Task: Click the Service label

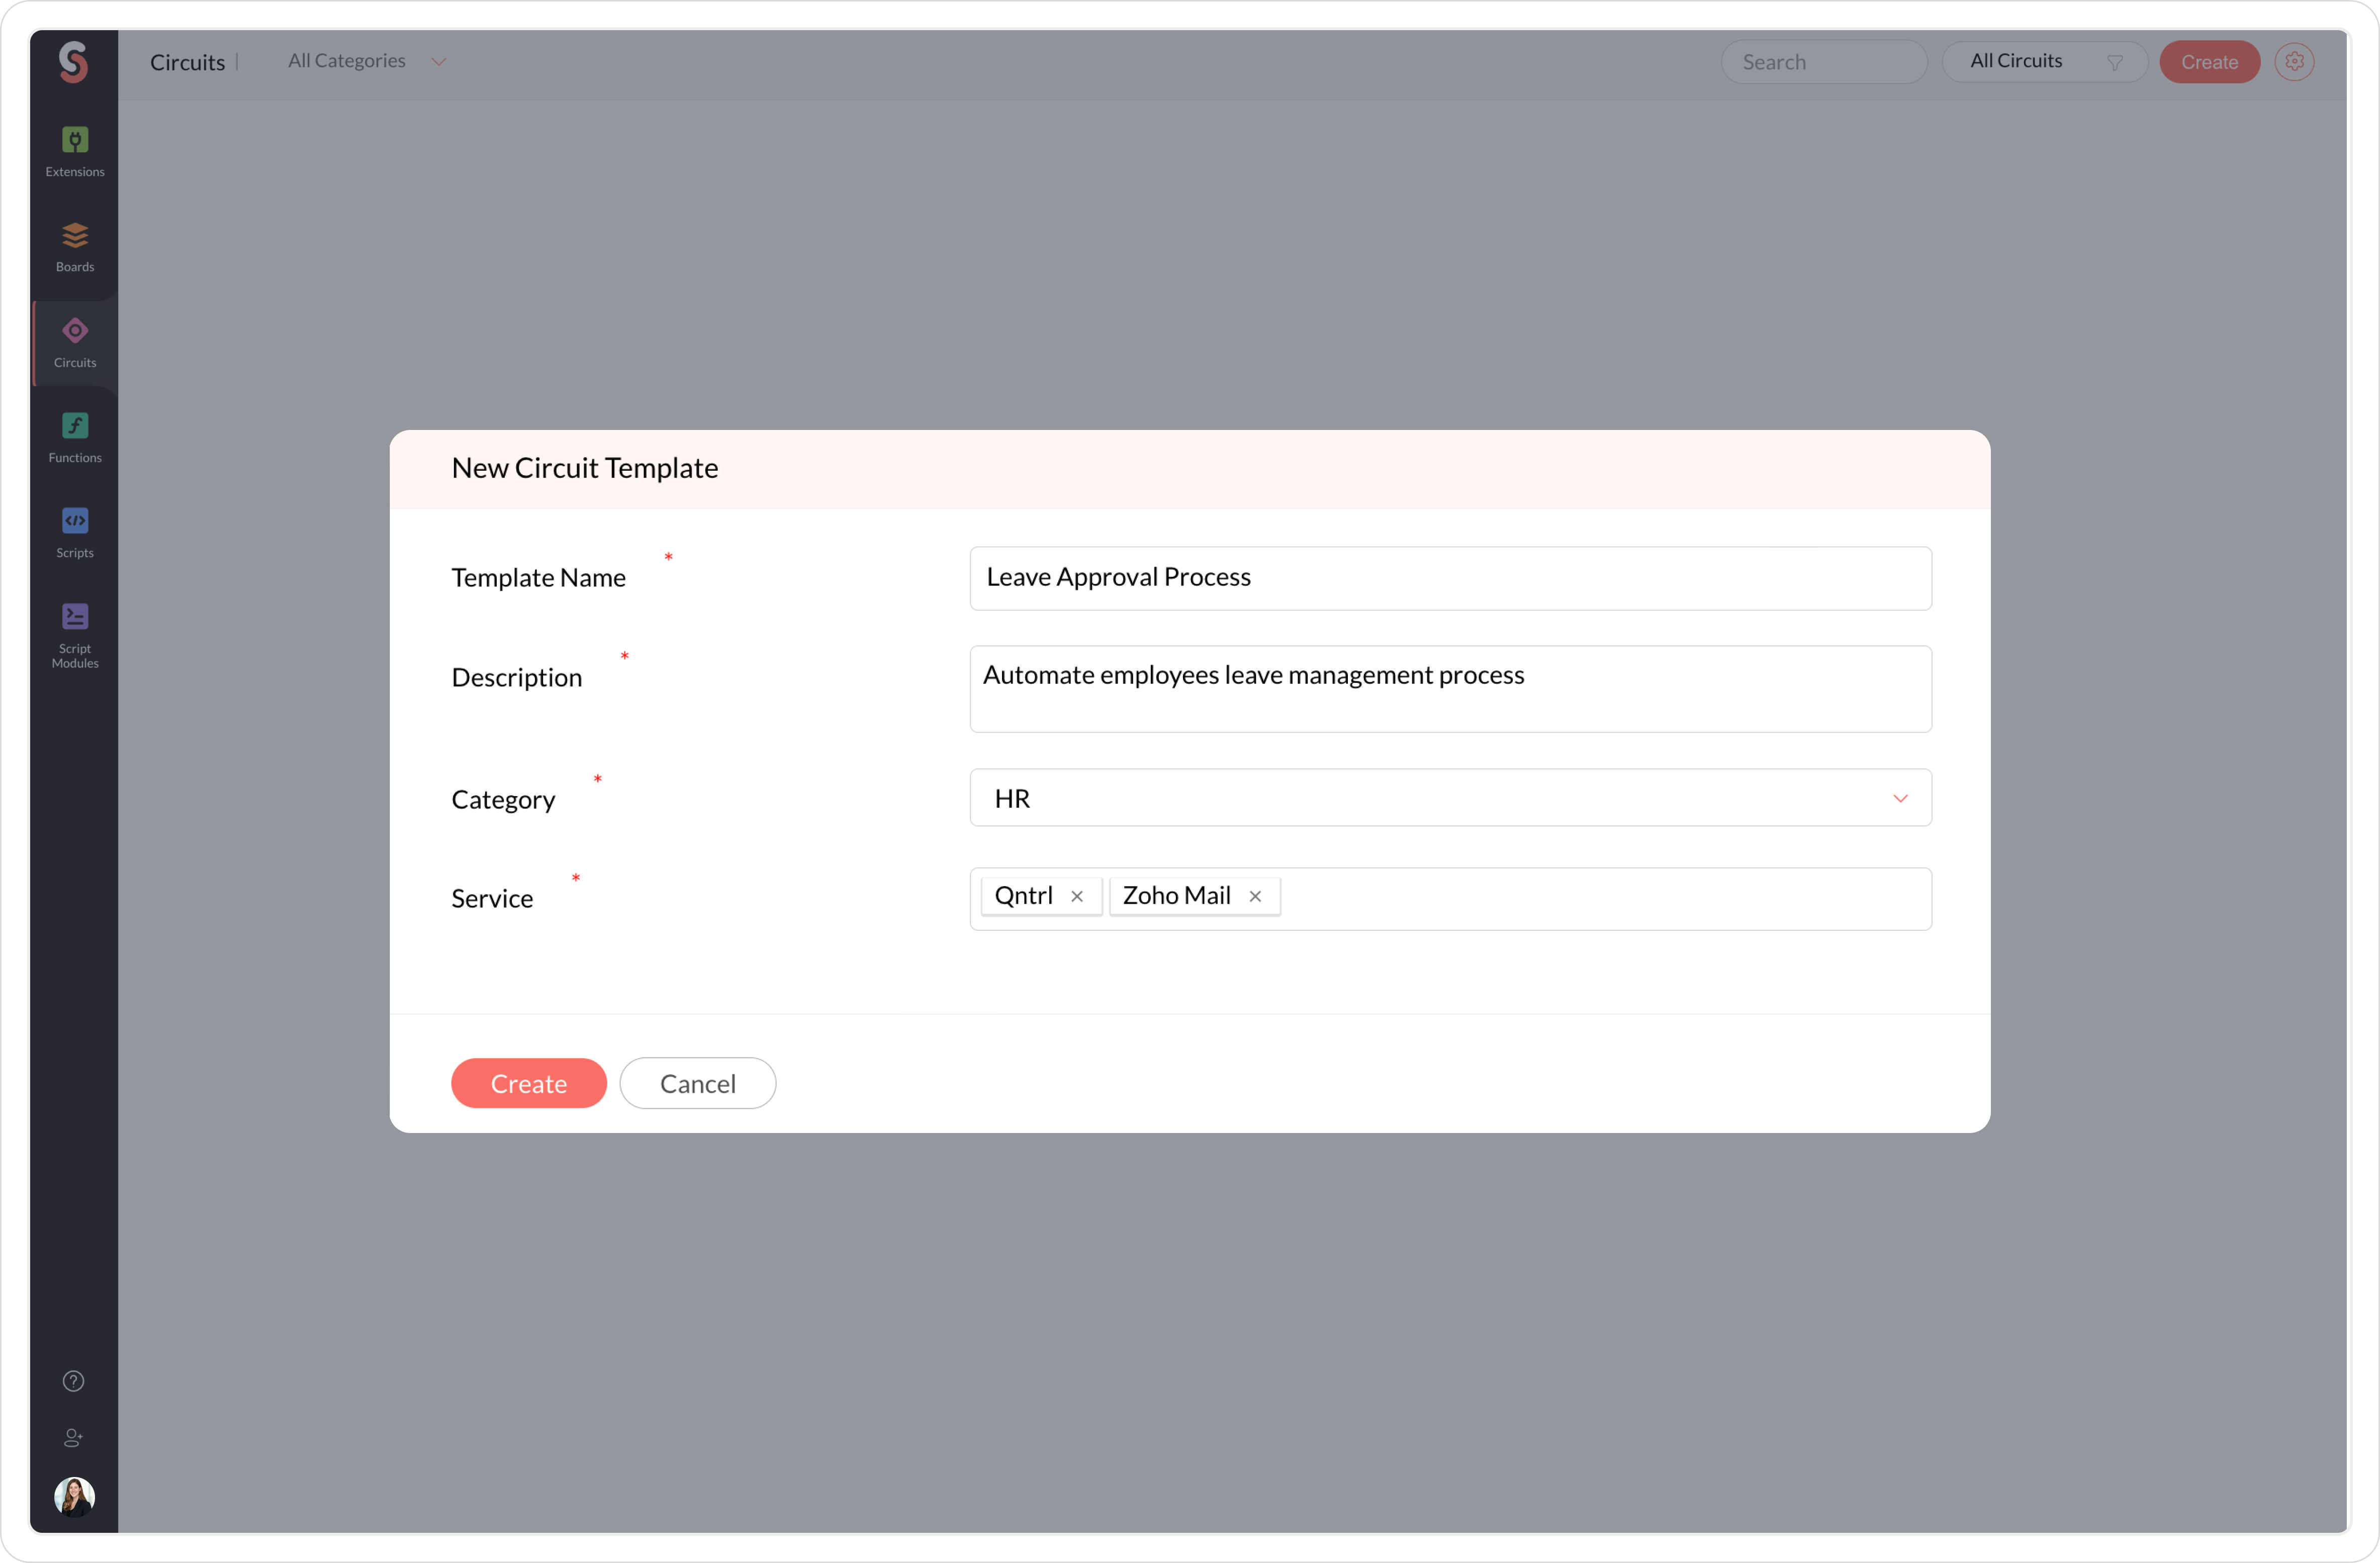Action: 492,899
